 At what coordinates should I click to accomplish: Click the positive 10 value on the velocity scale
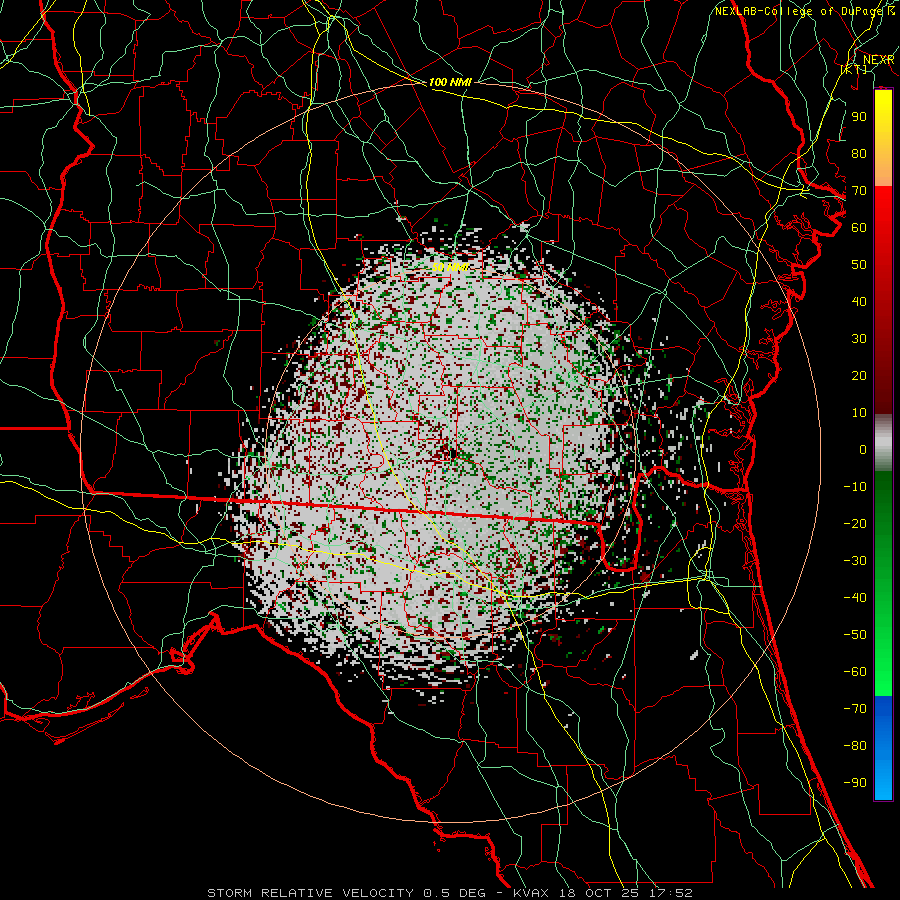click(x=859, y=413)
